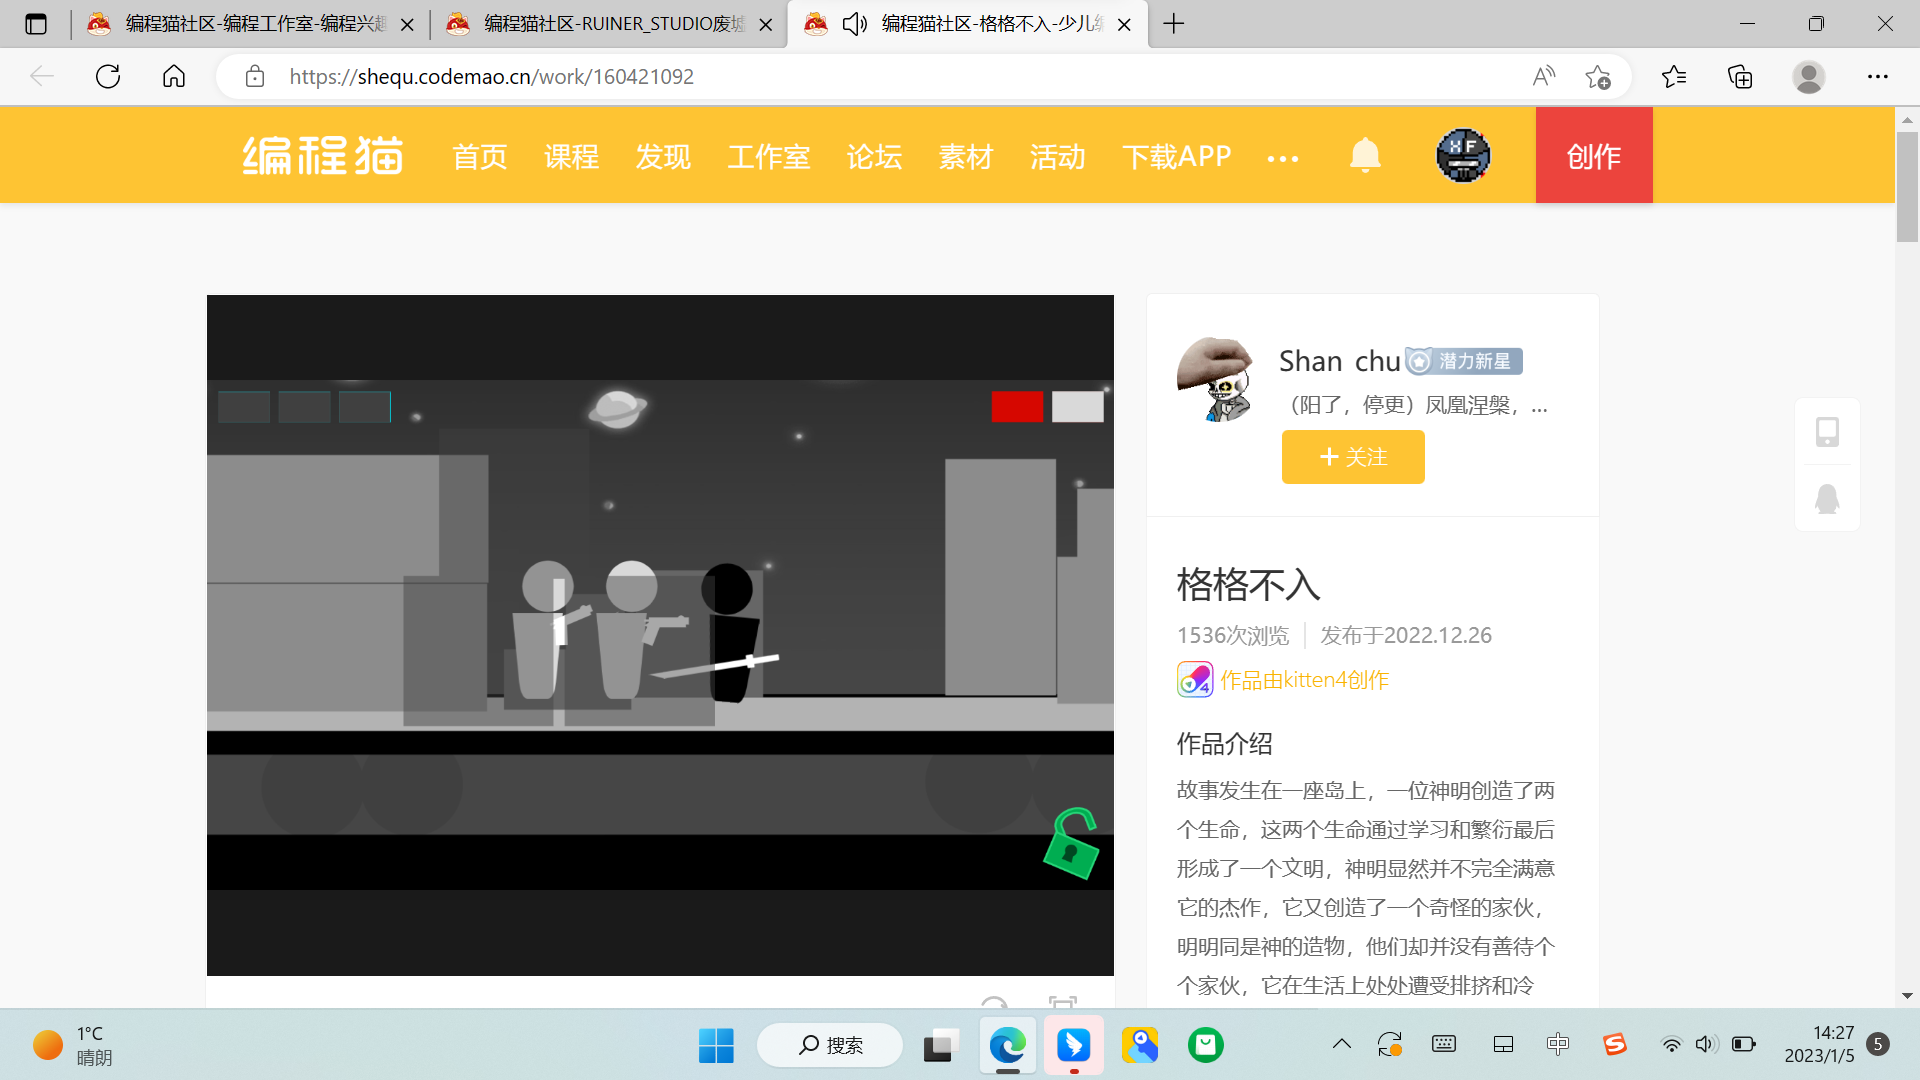Expand the header more menu (…)
Image resolution: width=1920 pixels, height=1080 pixels.
[1283, 158]
